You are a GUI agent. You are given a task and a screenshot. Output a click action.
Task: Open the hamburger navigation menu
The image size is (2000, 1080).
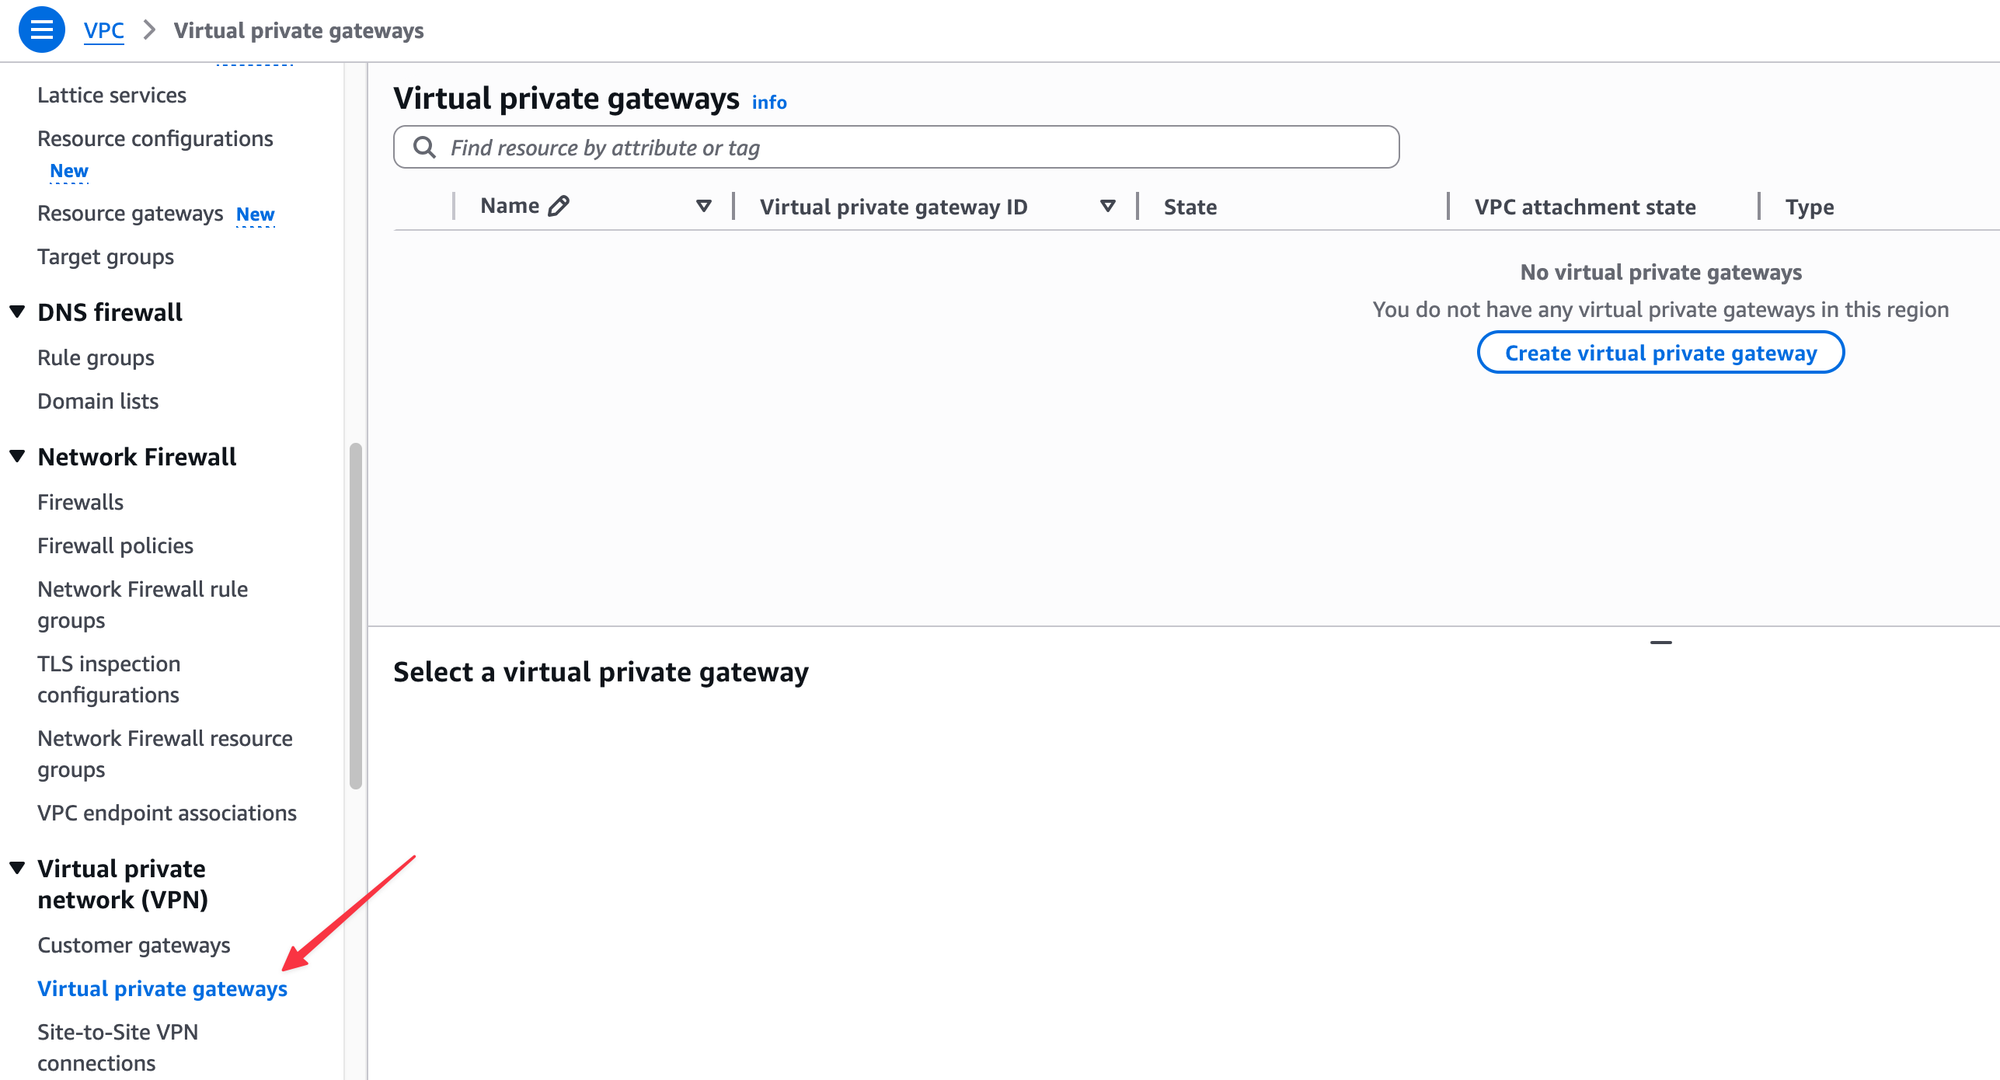point(41,30)
